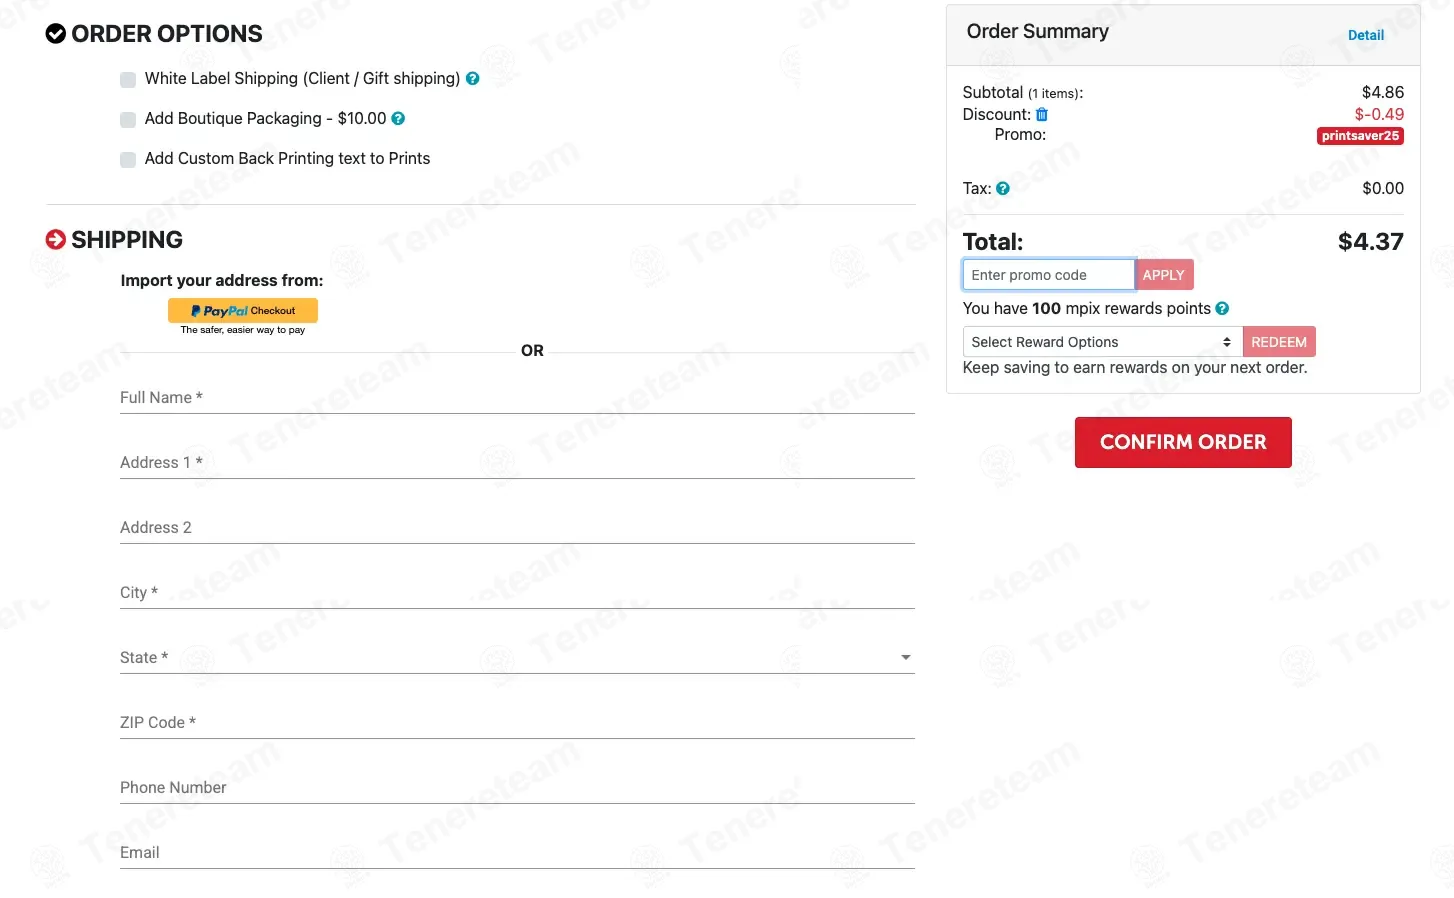1454x898 pixels.
Task: Click the trash icon to remove discount
Action: click(x=1042, y=114)
